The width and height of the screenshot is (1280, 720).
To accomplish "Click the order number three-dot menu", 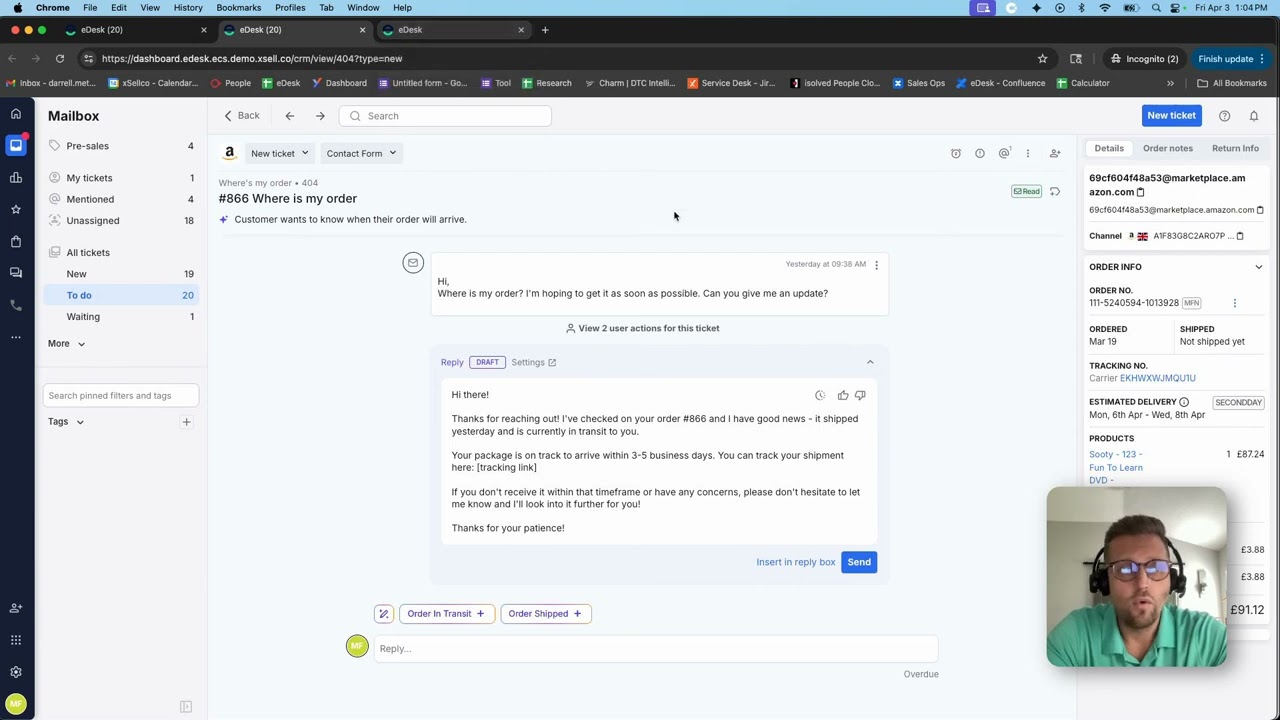I will point(1234,303).
